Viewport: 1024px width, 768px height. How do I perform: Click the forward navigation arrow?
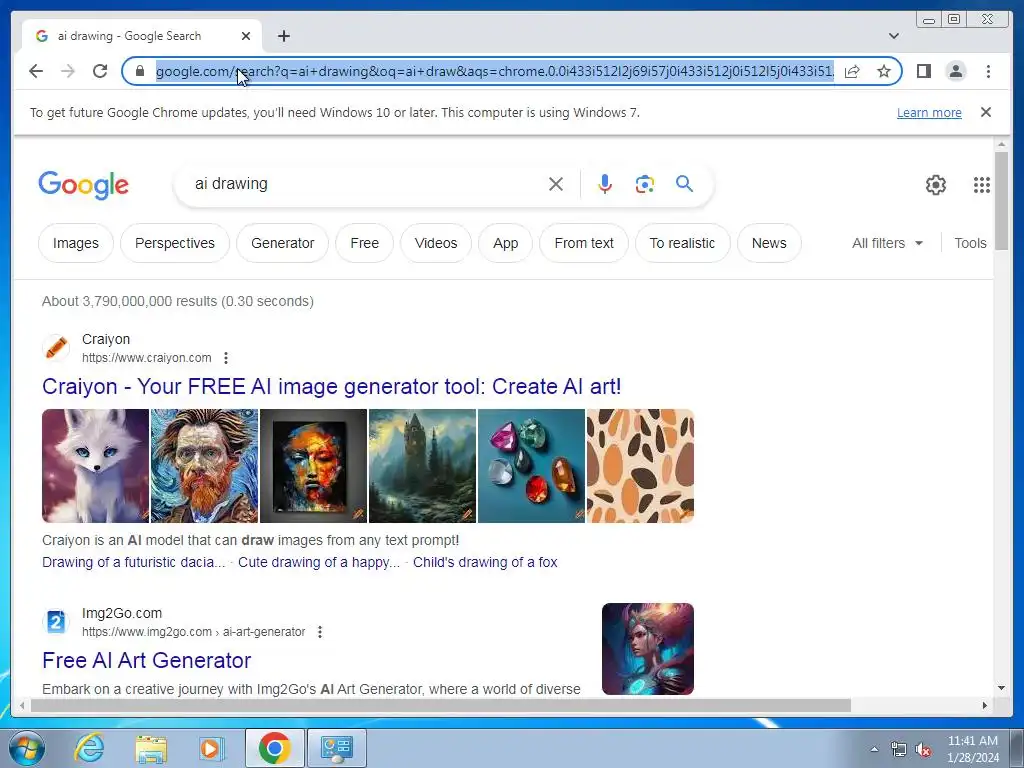coord(68,71)
